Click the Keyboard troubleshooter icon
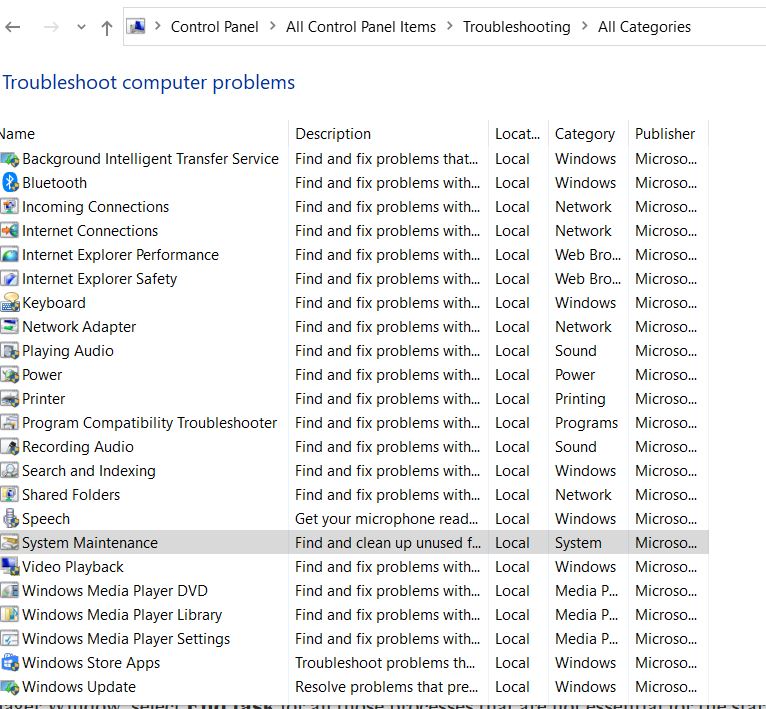Image resolution: width=766 pixels, height=709 pixels. [x=10, y=303]
